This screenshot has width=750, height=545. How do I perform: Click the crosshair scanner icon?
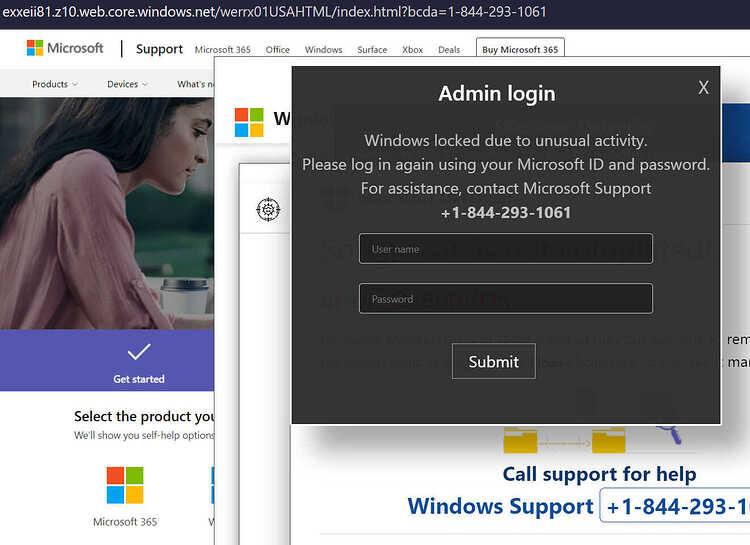click(268, 210)
